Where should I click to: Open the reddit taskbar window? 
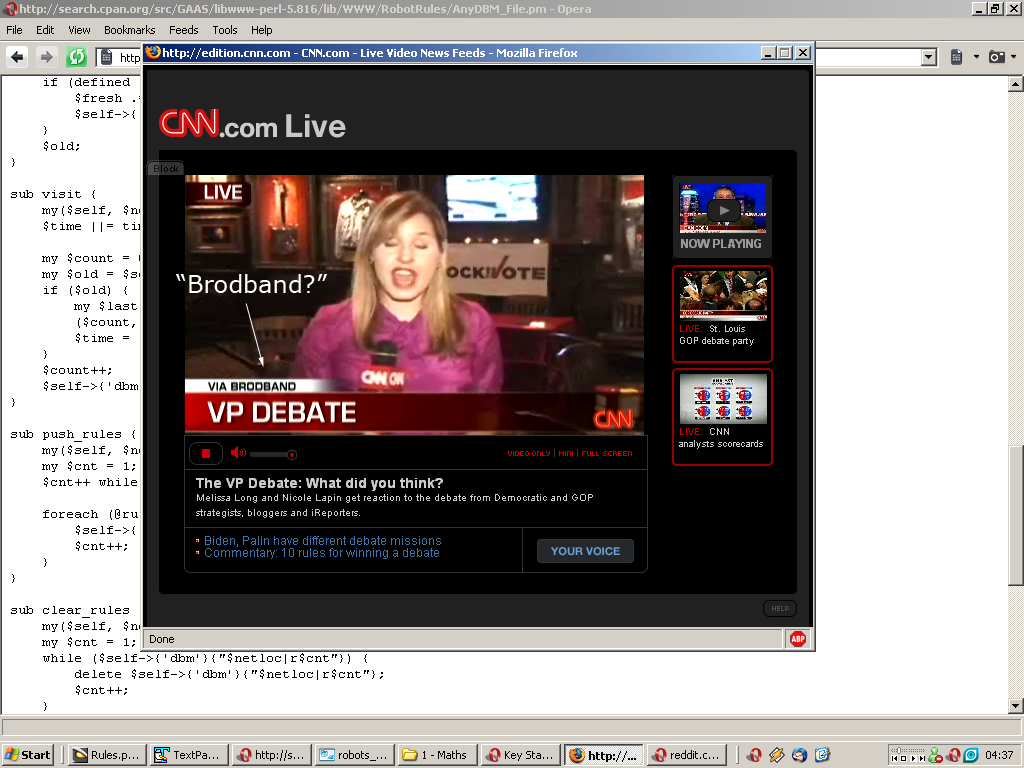point(683,755)
